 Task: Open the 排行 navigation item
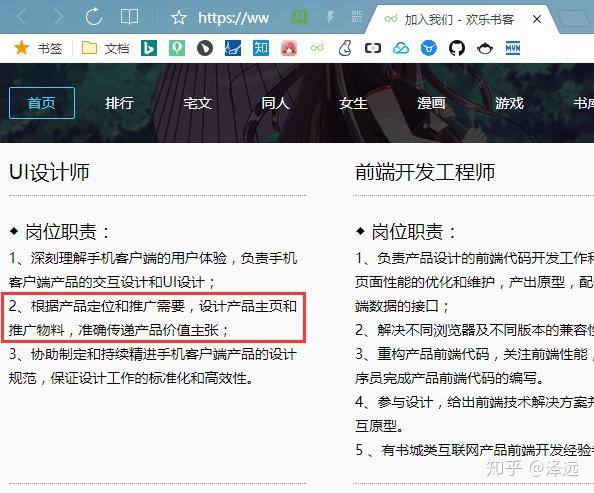tap(119, 103)
